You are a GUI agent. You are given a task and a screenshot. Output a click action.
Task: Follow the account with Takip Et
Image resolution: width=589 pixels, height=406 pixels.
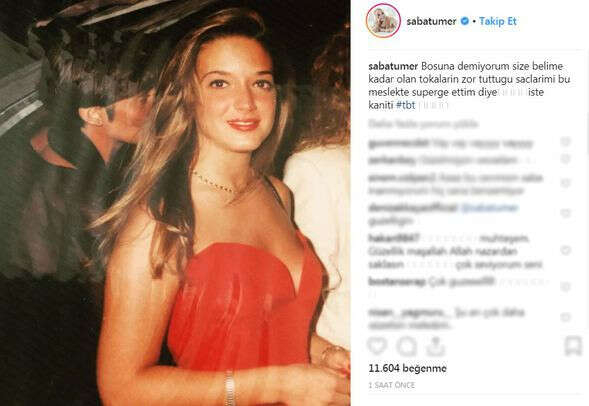[x=498, y=21]
